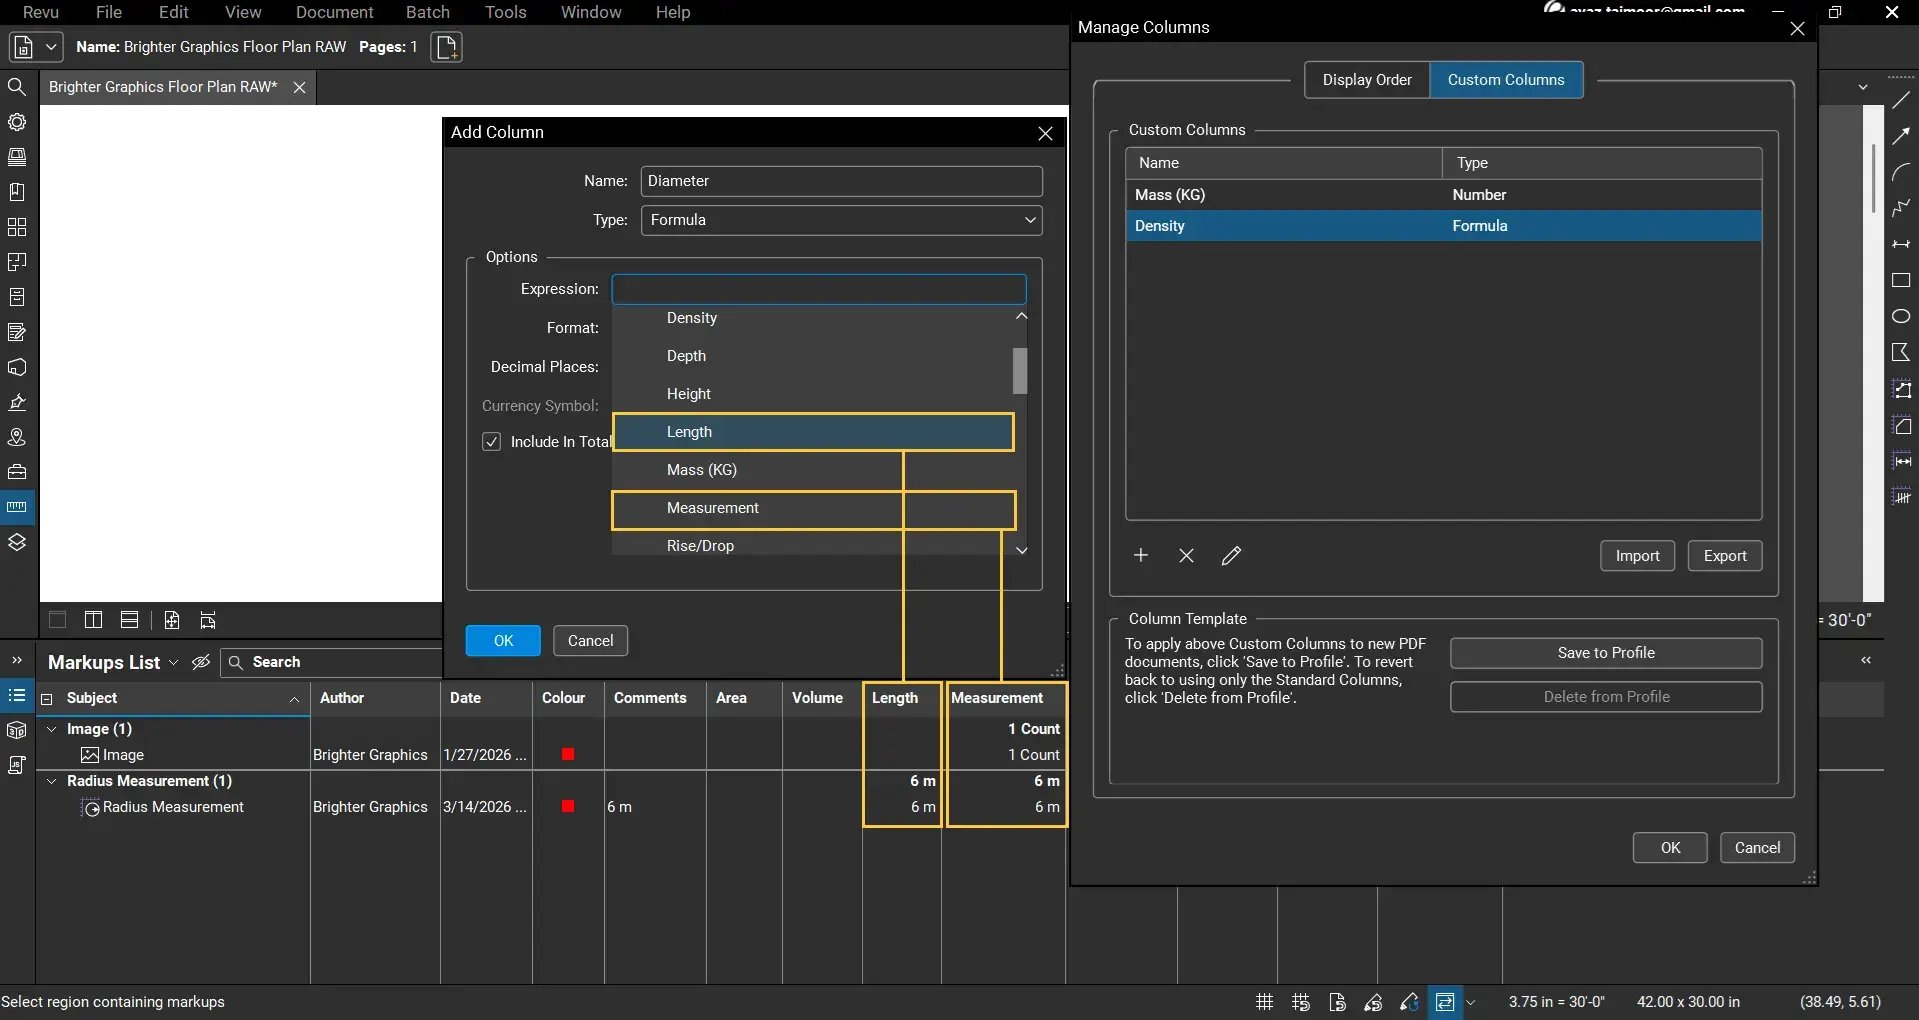Switch to the Display Order tab
This screenshot has width=1919, height=1020.
(1368, 80)
